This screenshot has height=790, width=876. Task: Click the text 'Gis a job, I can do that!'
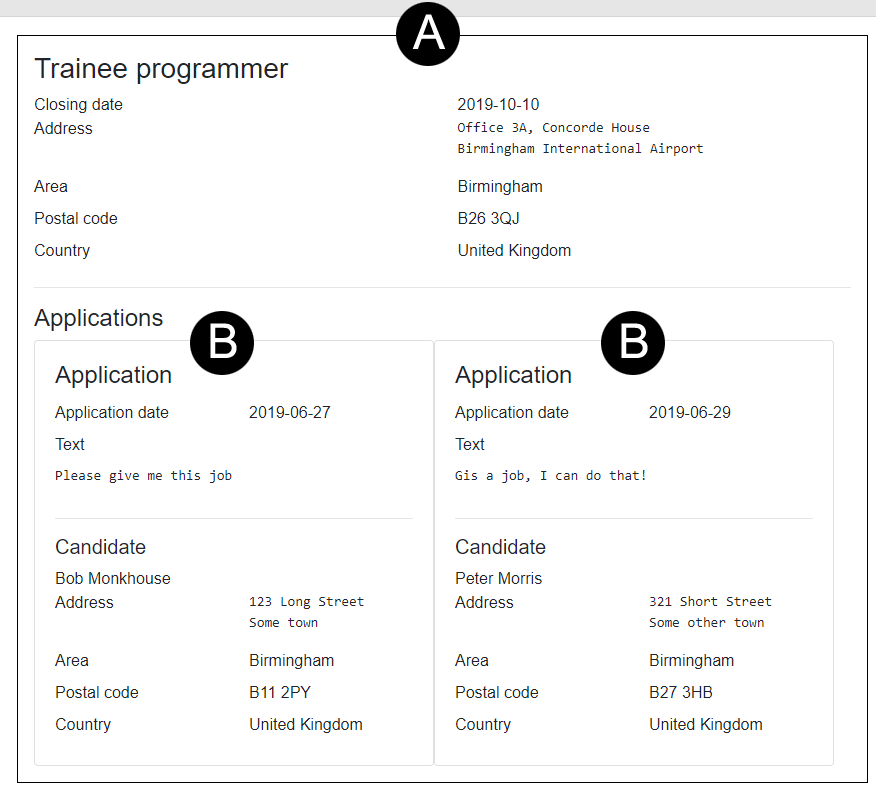tap(550, 476)
